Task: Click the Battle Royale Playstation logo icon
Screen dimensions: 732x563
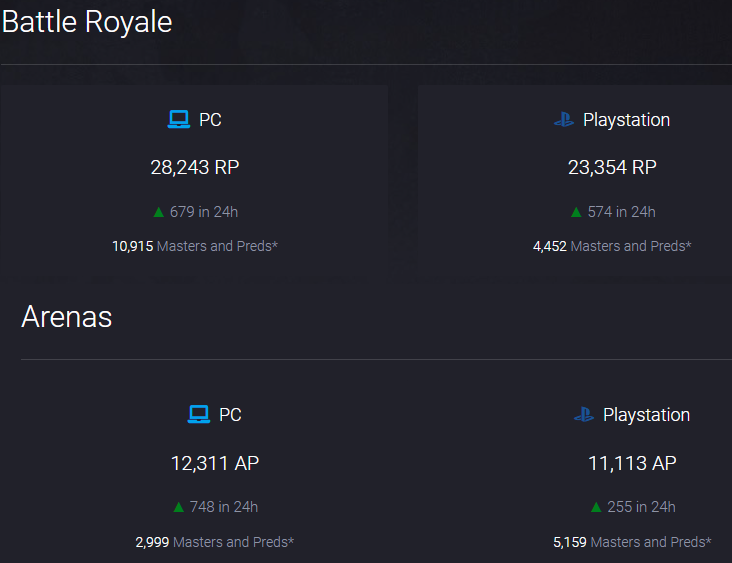Action: tap(564, 120)
